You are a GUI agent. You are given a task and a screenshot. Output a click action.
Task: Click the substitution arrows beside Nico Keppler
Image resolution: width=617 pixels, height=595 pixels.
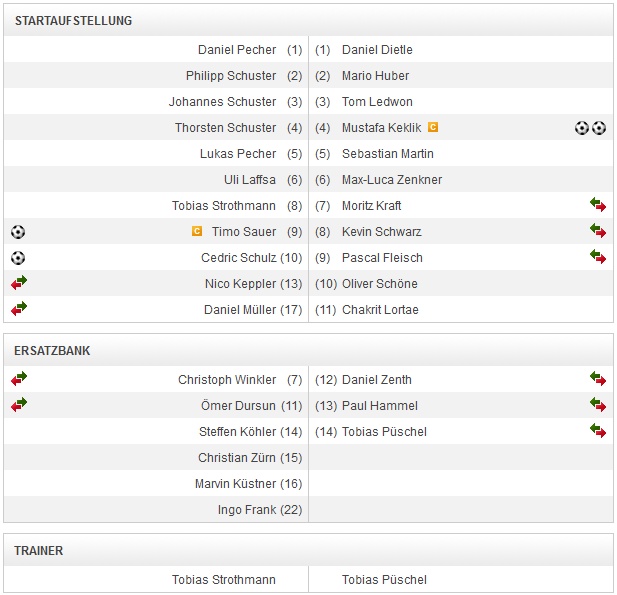[19, 284]
